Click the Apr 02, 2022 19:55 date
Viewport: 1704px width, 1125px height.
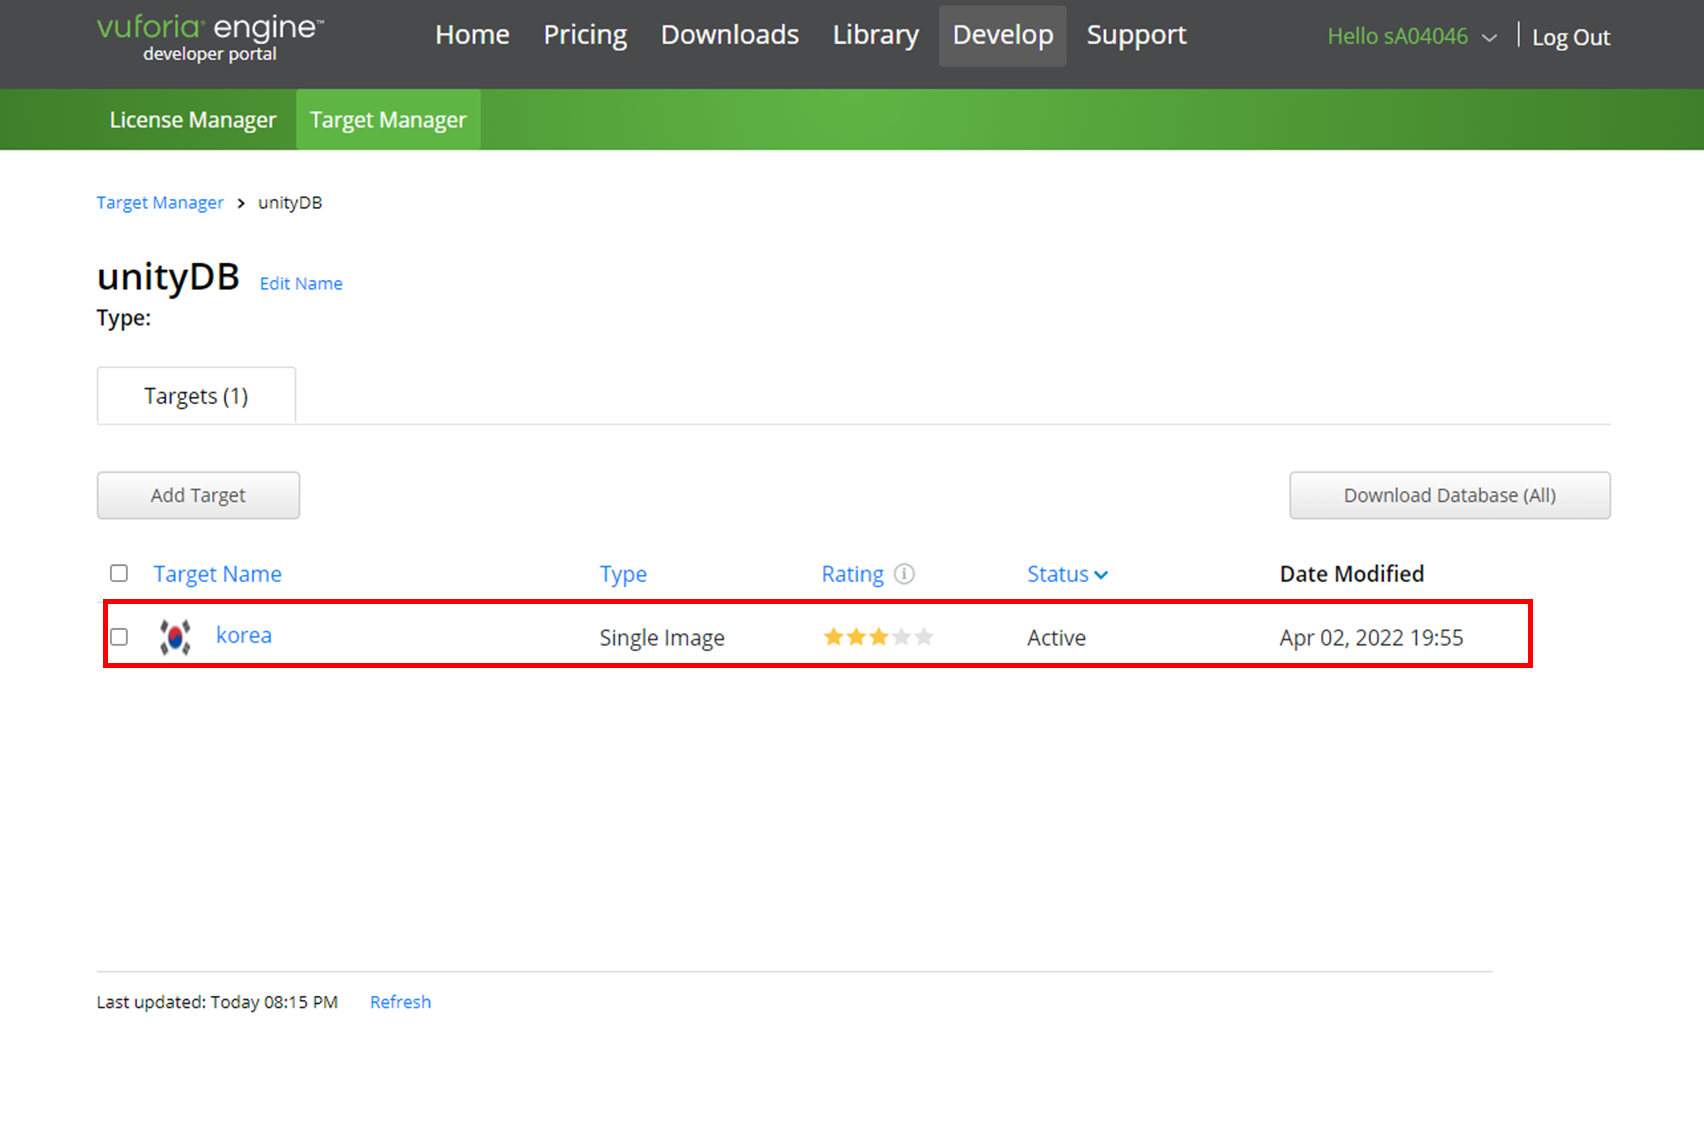[x=1371, y=638]
